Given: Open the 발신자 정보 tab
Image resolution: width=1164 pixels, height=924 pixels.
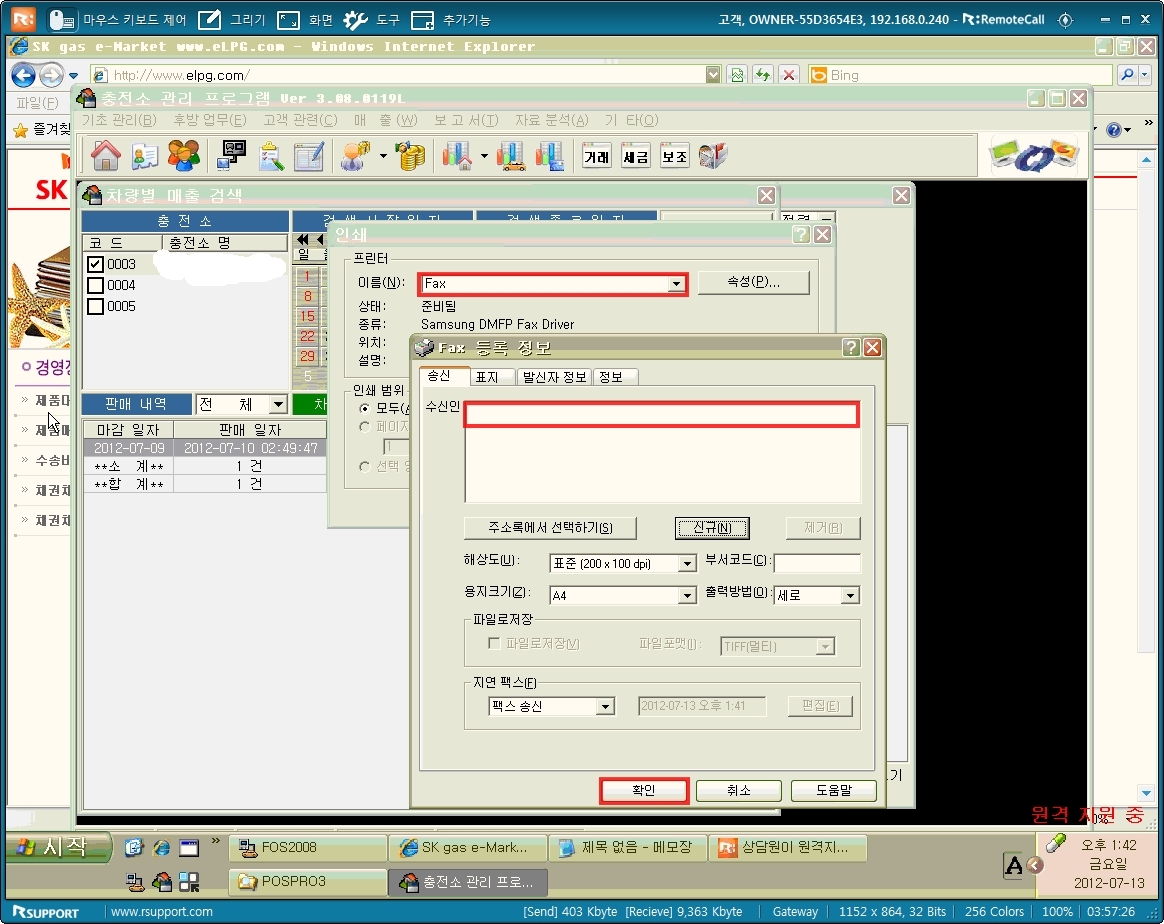Looking at the screenshot, I should [554, 377].
